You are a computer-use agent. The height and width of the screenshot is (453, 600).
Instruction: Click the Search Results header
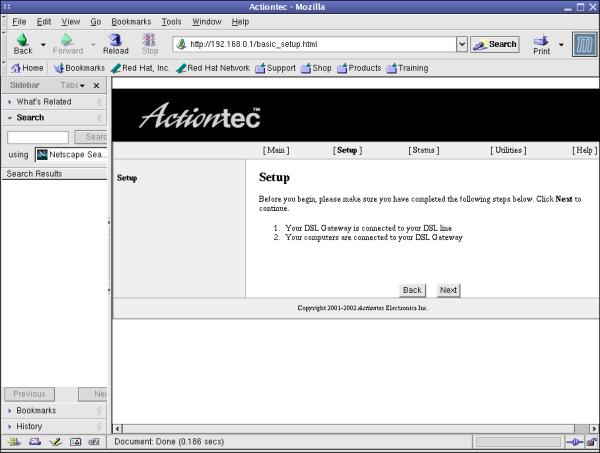(54, 174)
